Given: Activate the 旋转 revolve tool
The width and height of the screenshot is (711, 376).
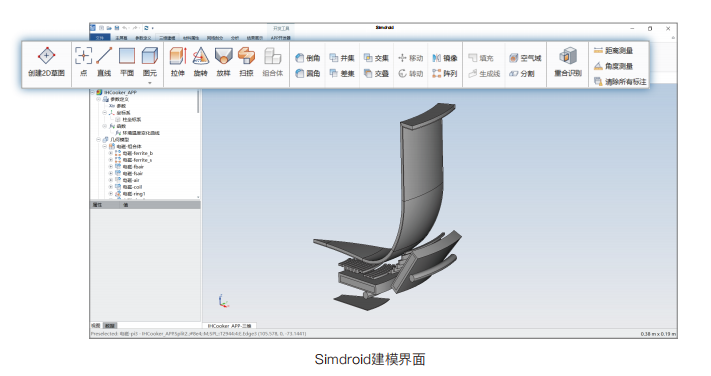Looking at the screenshot, I should [x=200, y=62].
